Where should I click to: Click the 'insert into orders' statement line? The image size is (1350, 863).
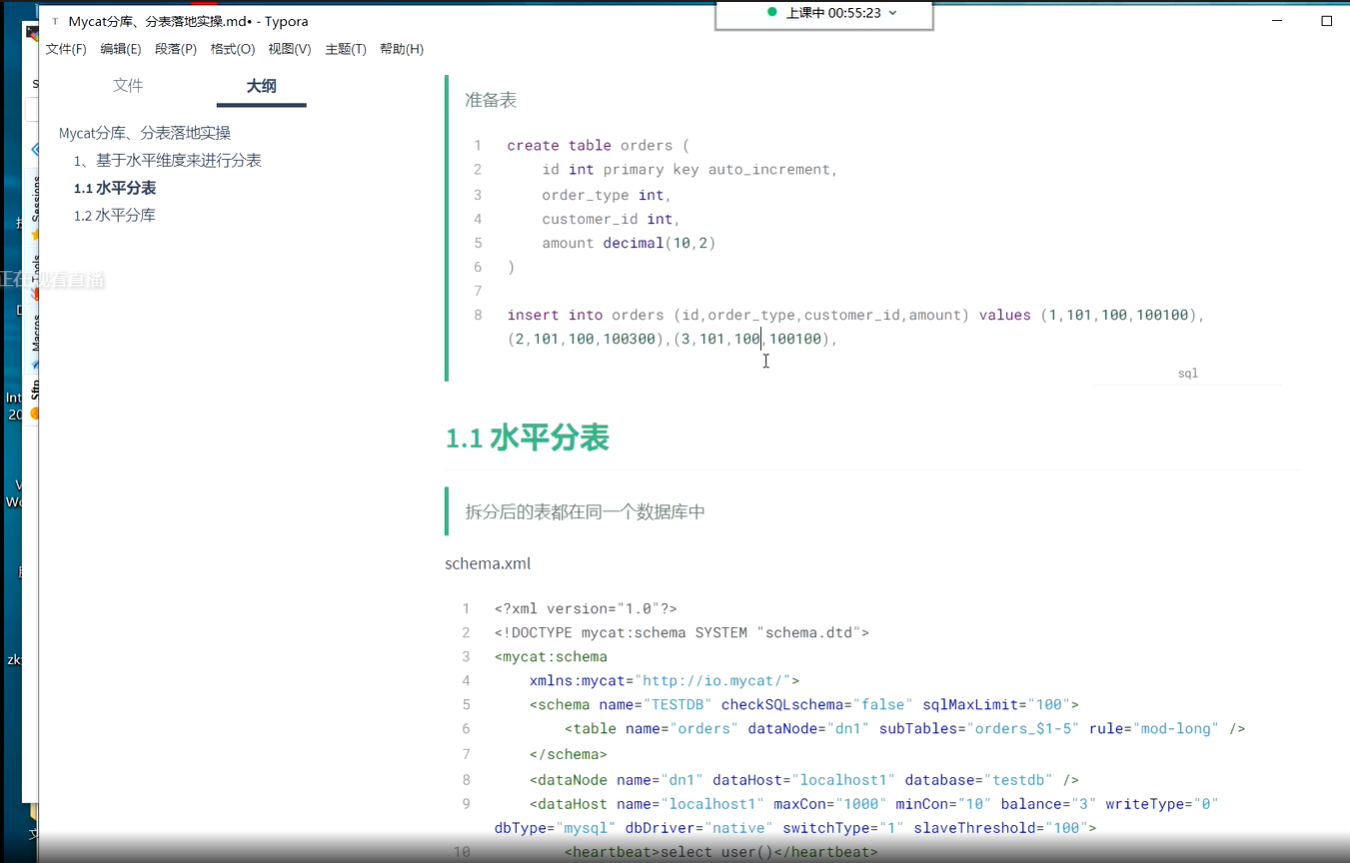click(856, 315)
